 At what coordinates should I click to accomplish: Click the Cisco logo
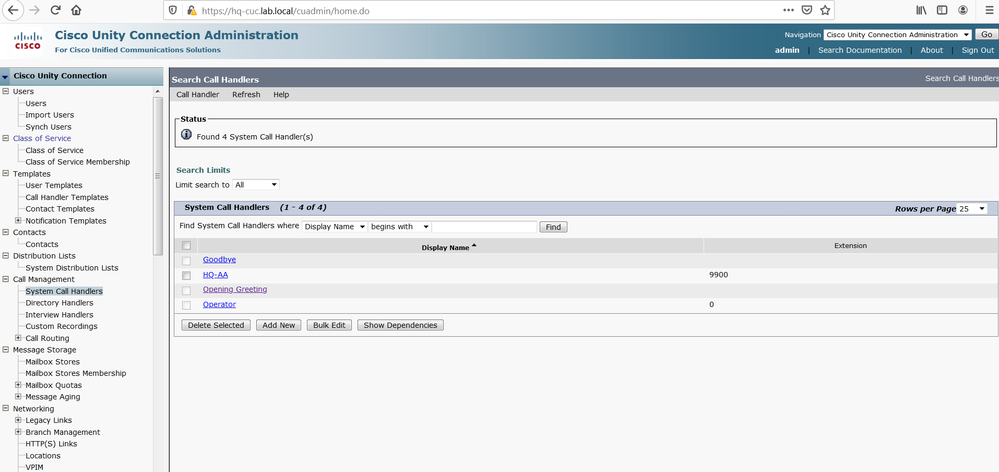pyautogui.click(x=27, y=41)
